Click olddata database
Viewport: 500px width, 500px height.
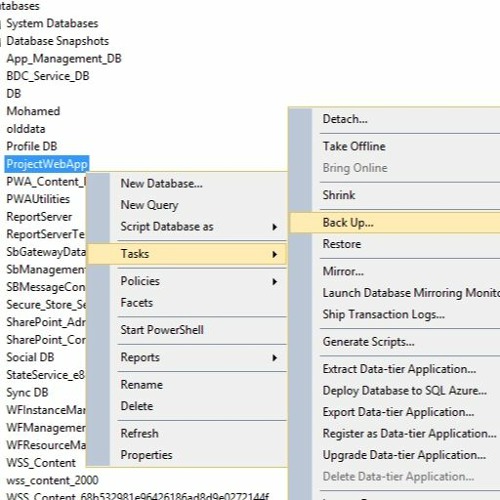point(26,129)
